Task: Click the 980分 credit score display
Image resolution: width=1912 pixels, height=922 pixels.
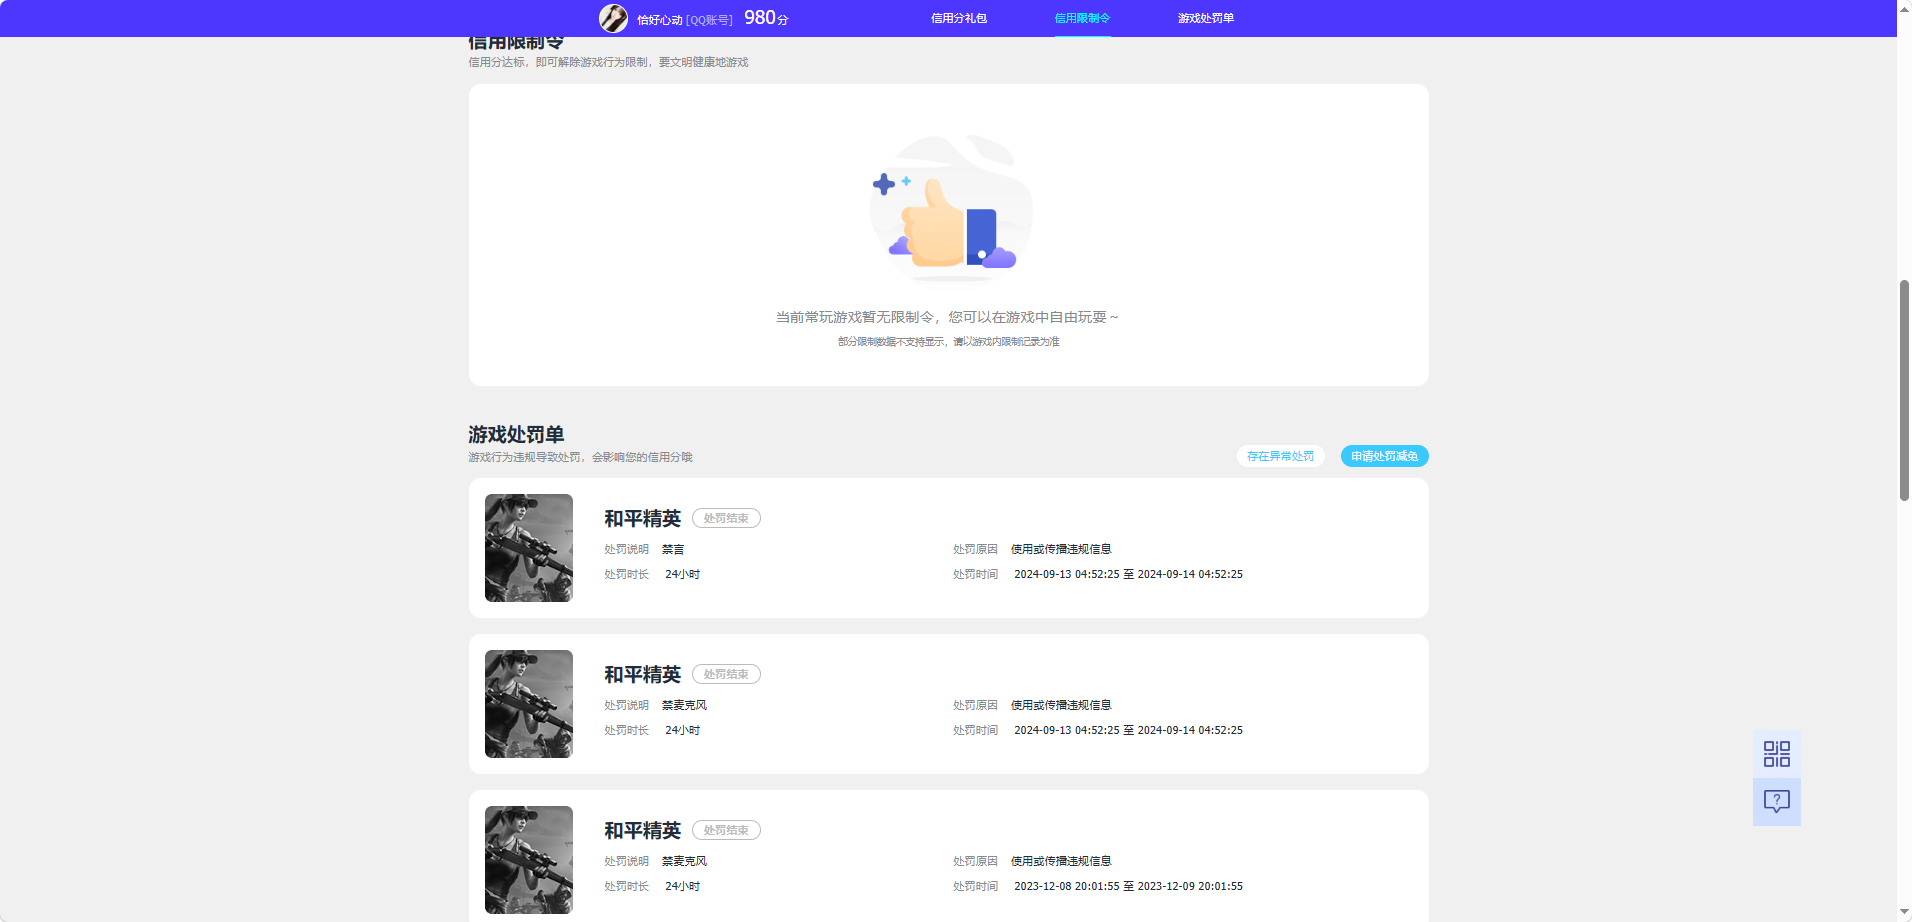Action: [x=764, y=17]
